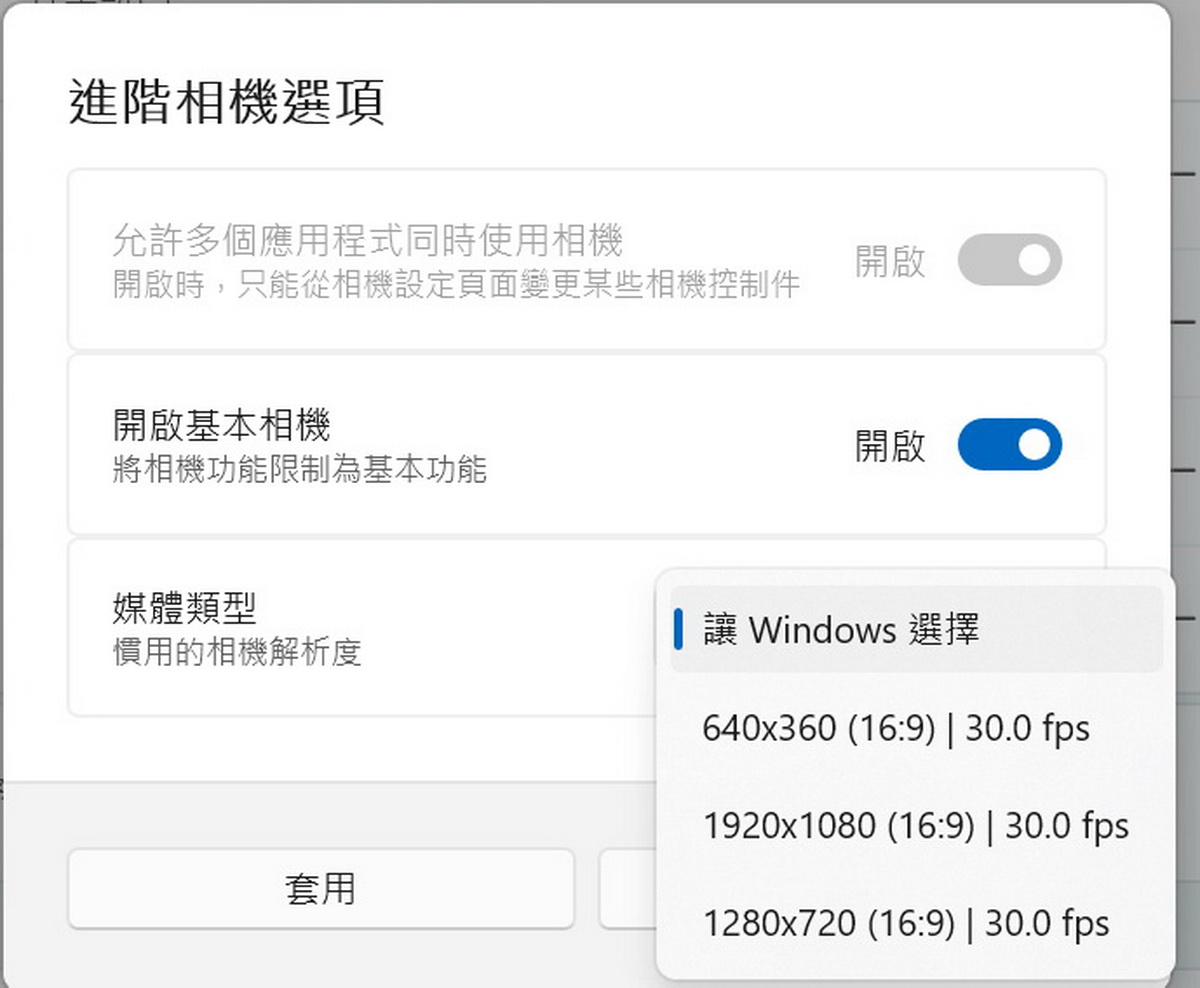Click the blue selection indicator beside 讓 Windows 選擇
The height and width of the screenshot is (988, 1200).
click(679, 630)
